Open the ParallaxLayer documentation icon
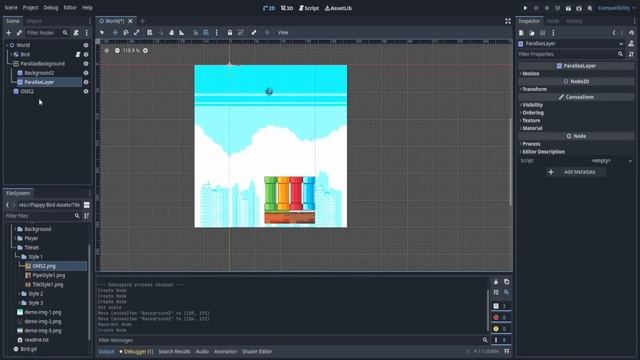Image resolution: width=640 pixels, height=360 pixels. [x=631, y=44]
